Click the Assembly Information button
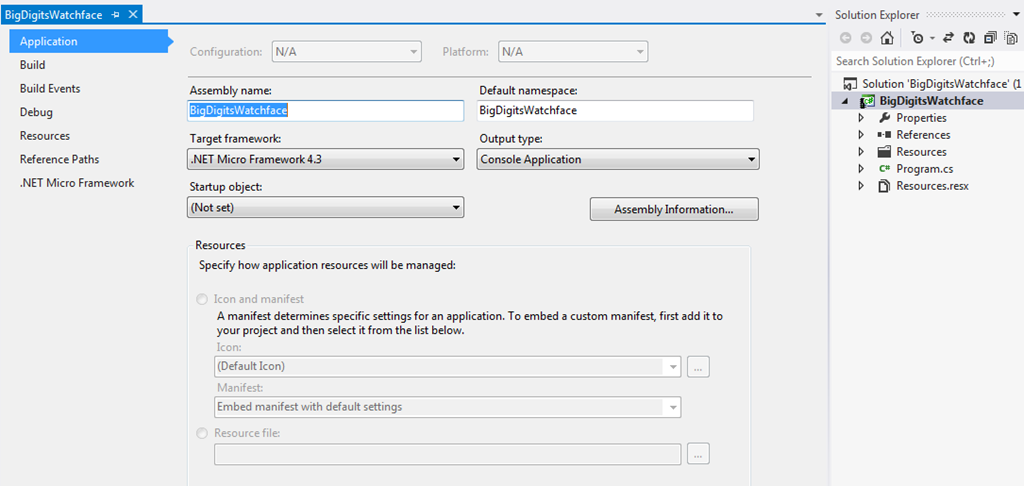This screenshot has width=1024, height=486. (674, 210)
